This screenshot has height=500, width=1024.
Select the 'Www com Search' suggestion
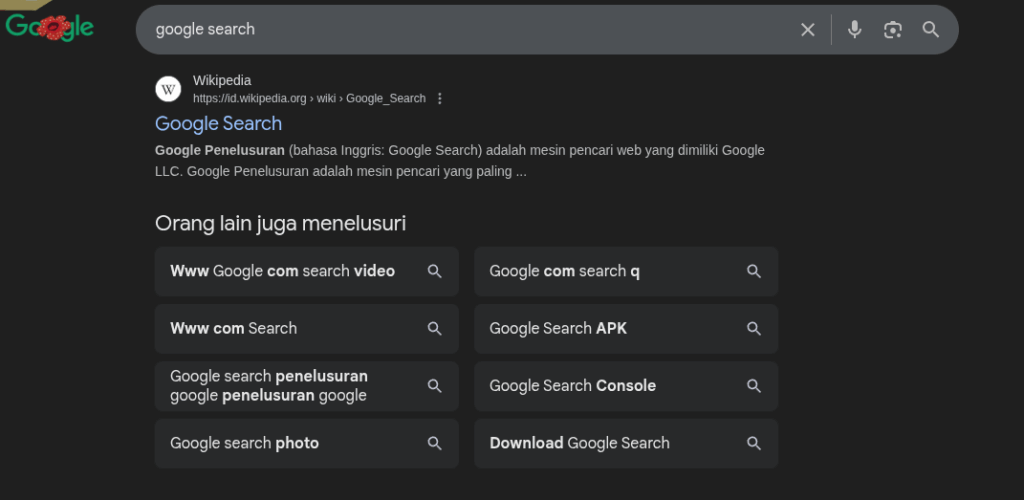pos(306,328)
